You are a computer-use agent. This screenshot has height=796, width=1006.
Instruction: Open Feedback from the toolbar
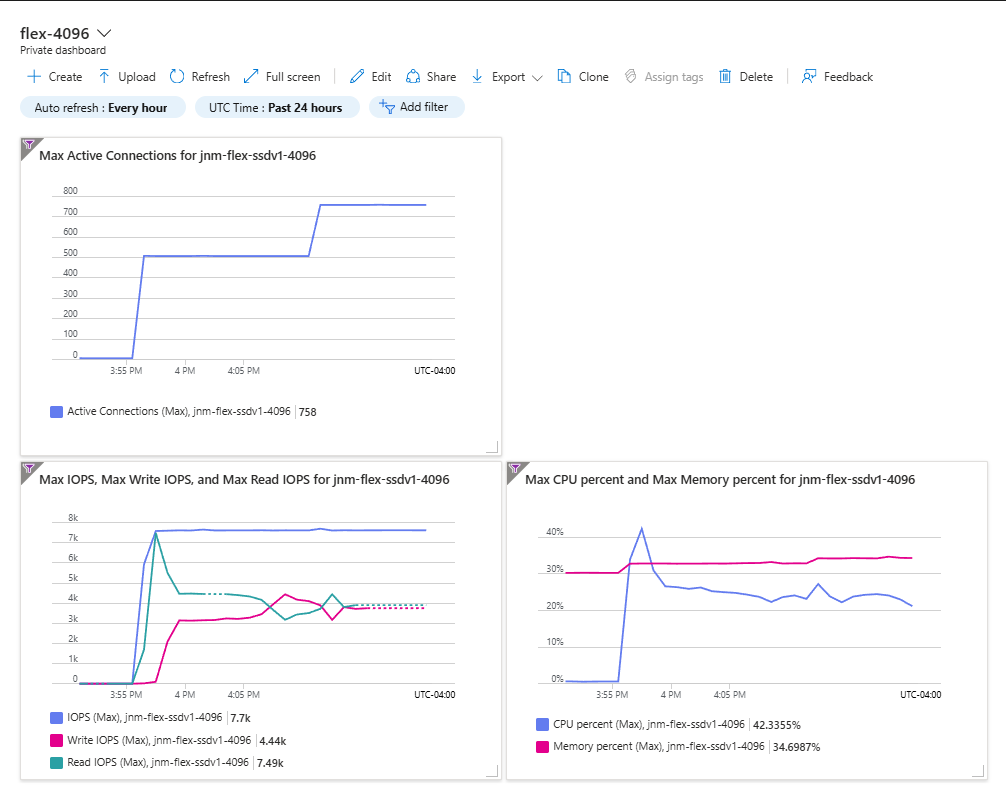[x=837, y=77]
